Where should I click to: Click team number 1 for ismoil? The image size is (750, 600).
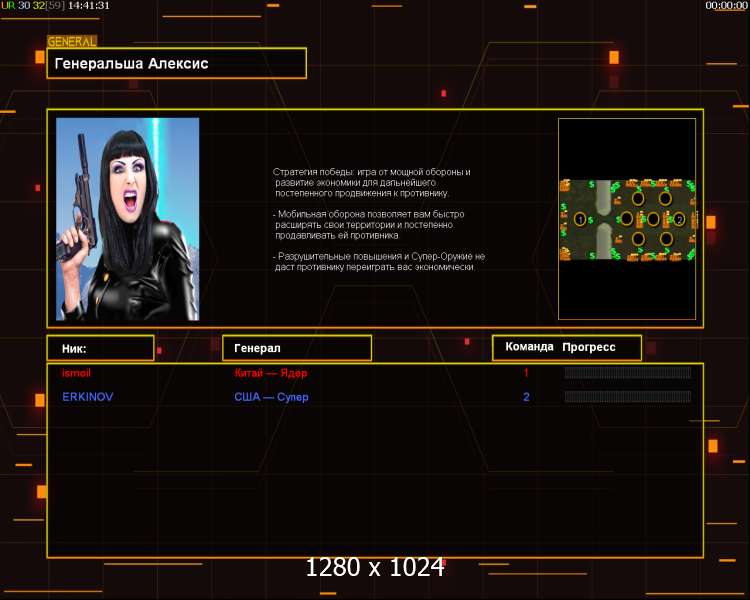pyautogui.click(x=526, y=373)
